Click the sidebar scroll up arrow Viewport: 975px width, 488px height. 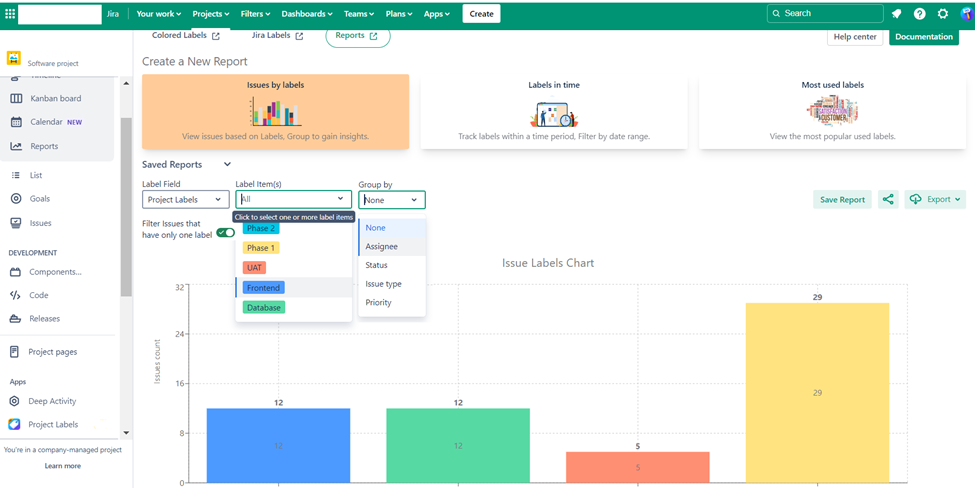point(126,83)
